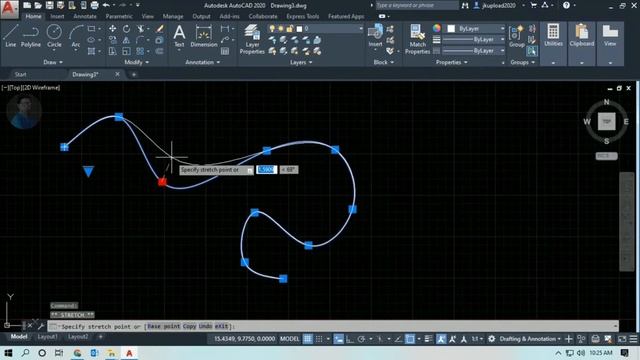640x360 pixels.
Task: Click the Save icon in quick access toolbar
Action: click(x=49, y=5)
